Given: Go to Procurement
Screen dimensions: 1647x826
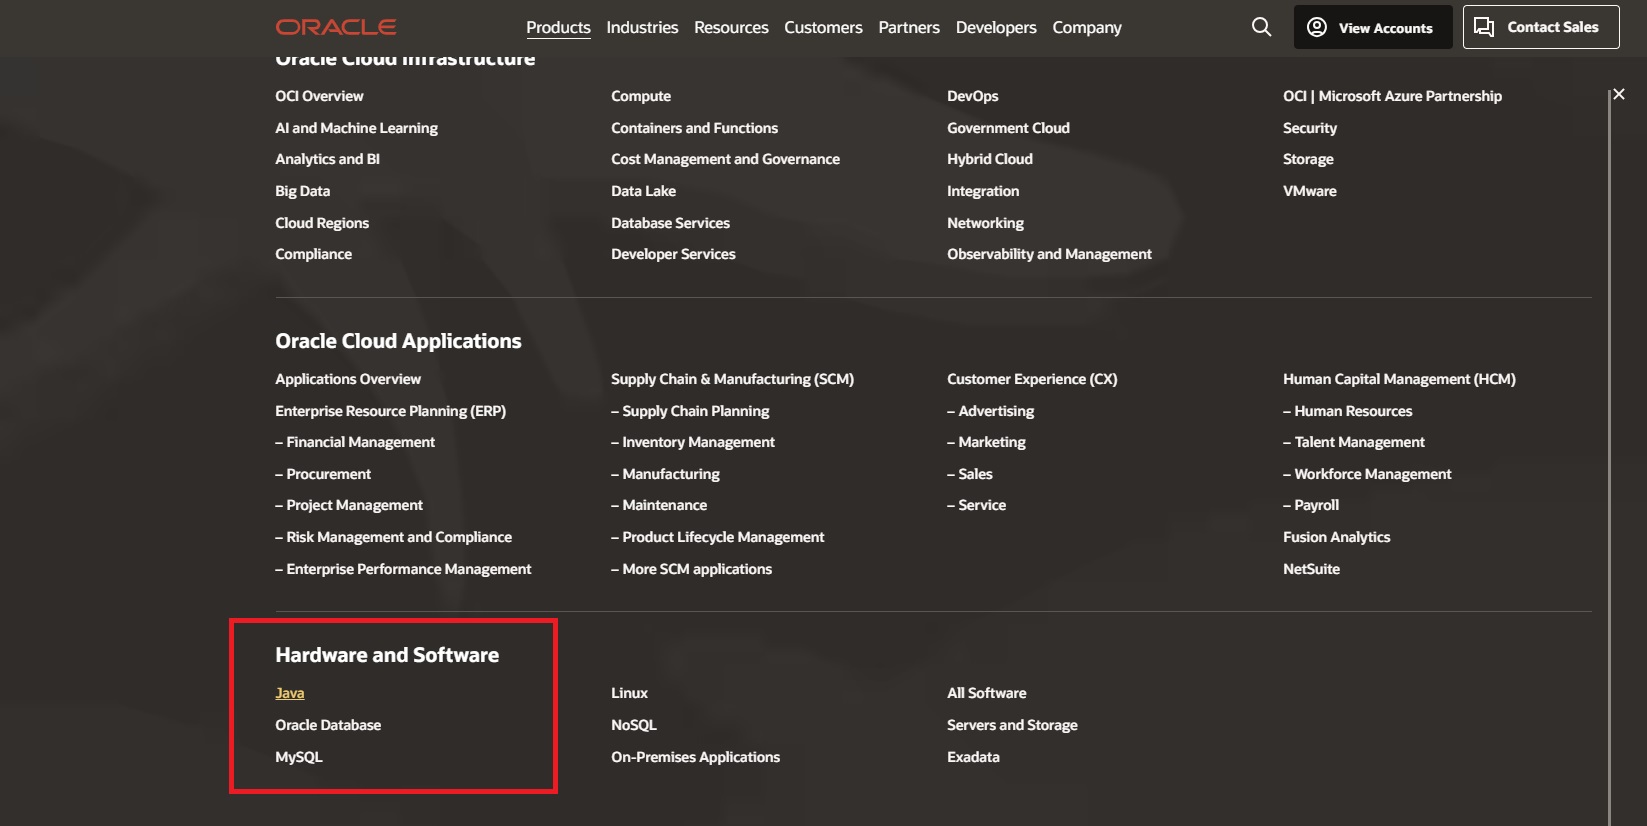Looking at the screenshot, I should click(x=323, y=474).
